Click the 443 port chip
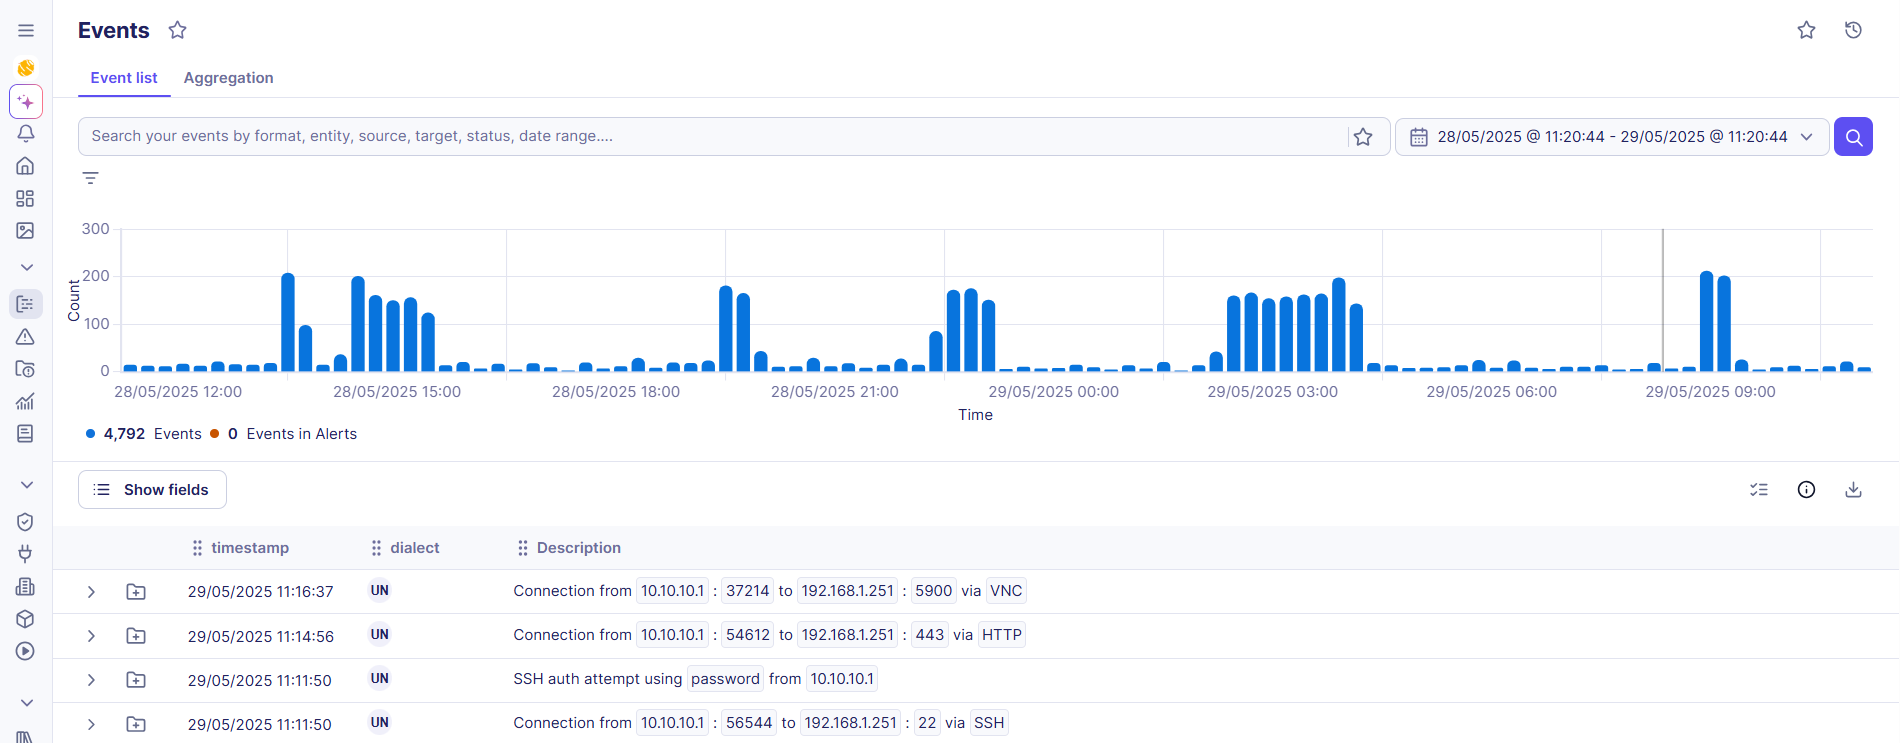The width and height of the screenshot is (1900, 743). (930, 635)
